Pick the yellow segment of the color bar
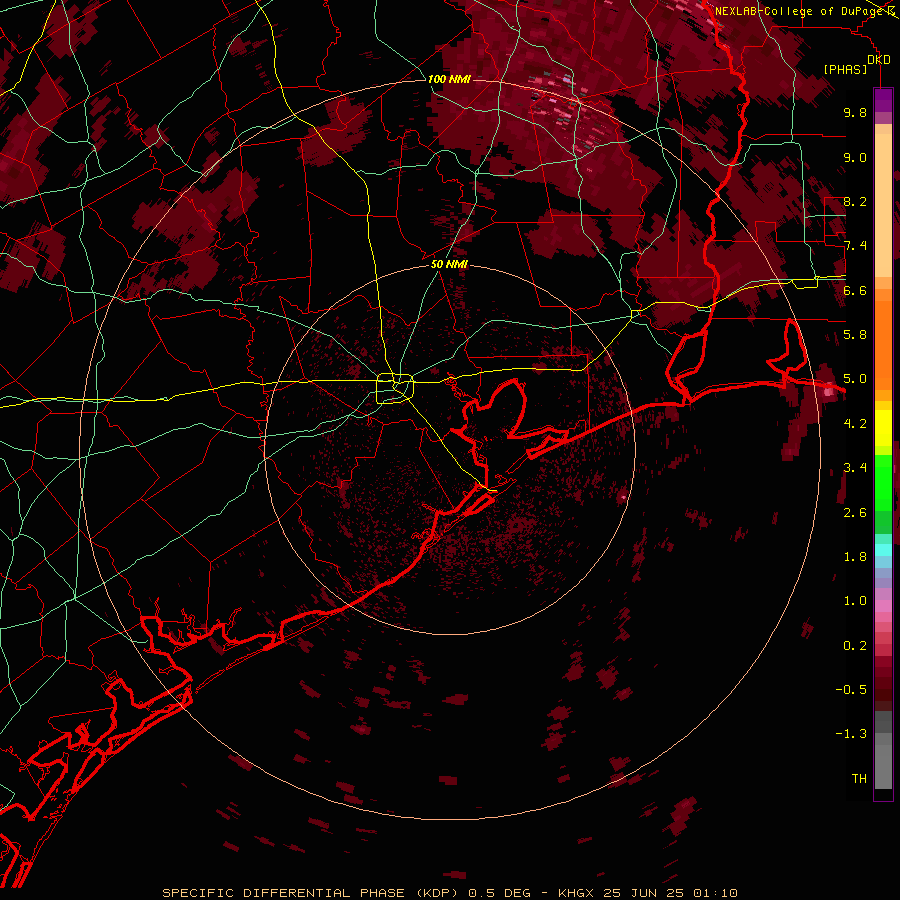Screen dimensions: 900x900 coord(883,428)
